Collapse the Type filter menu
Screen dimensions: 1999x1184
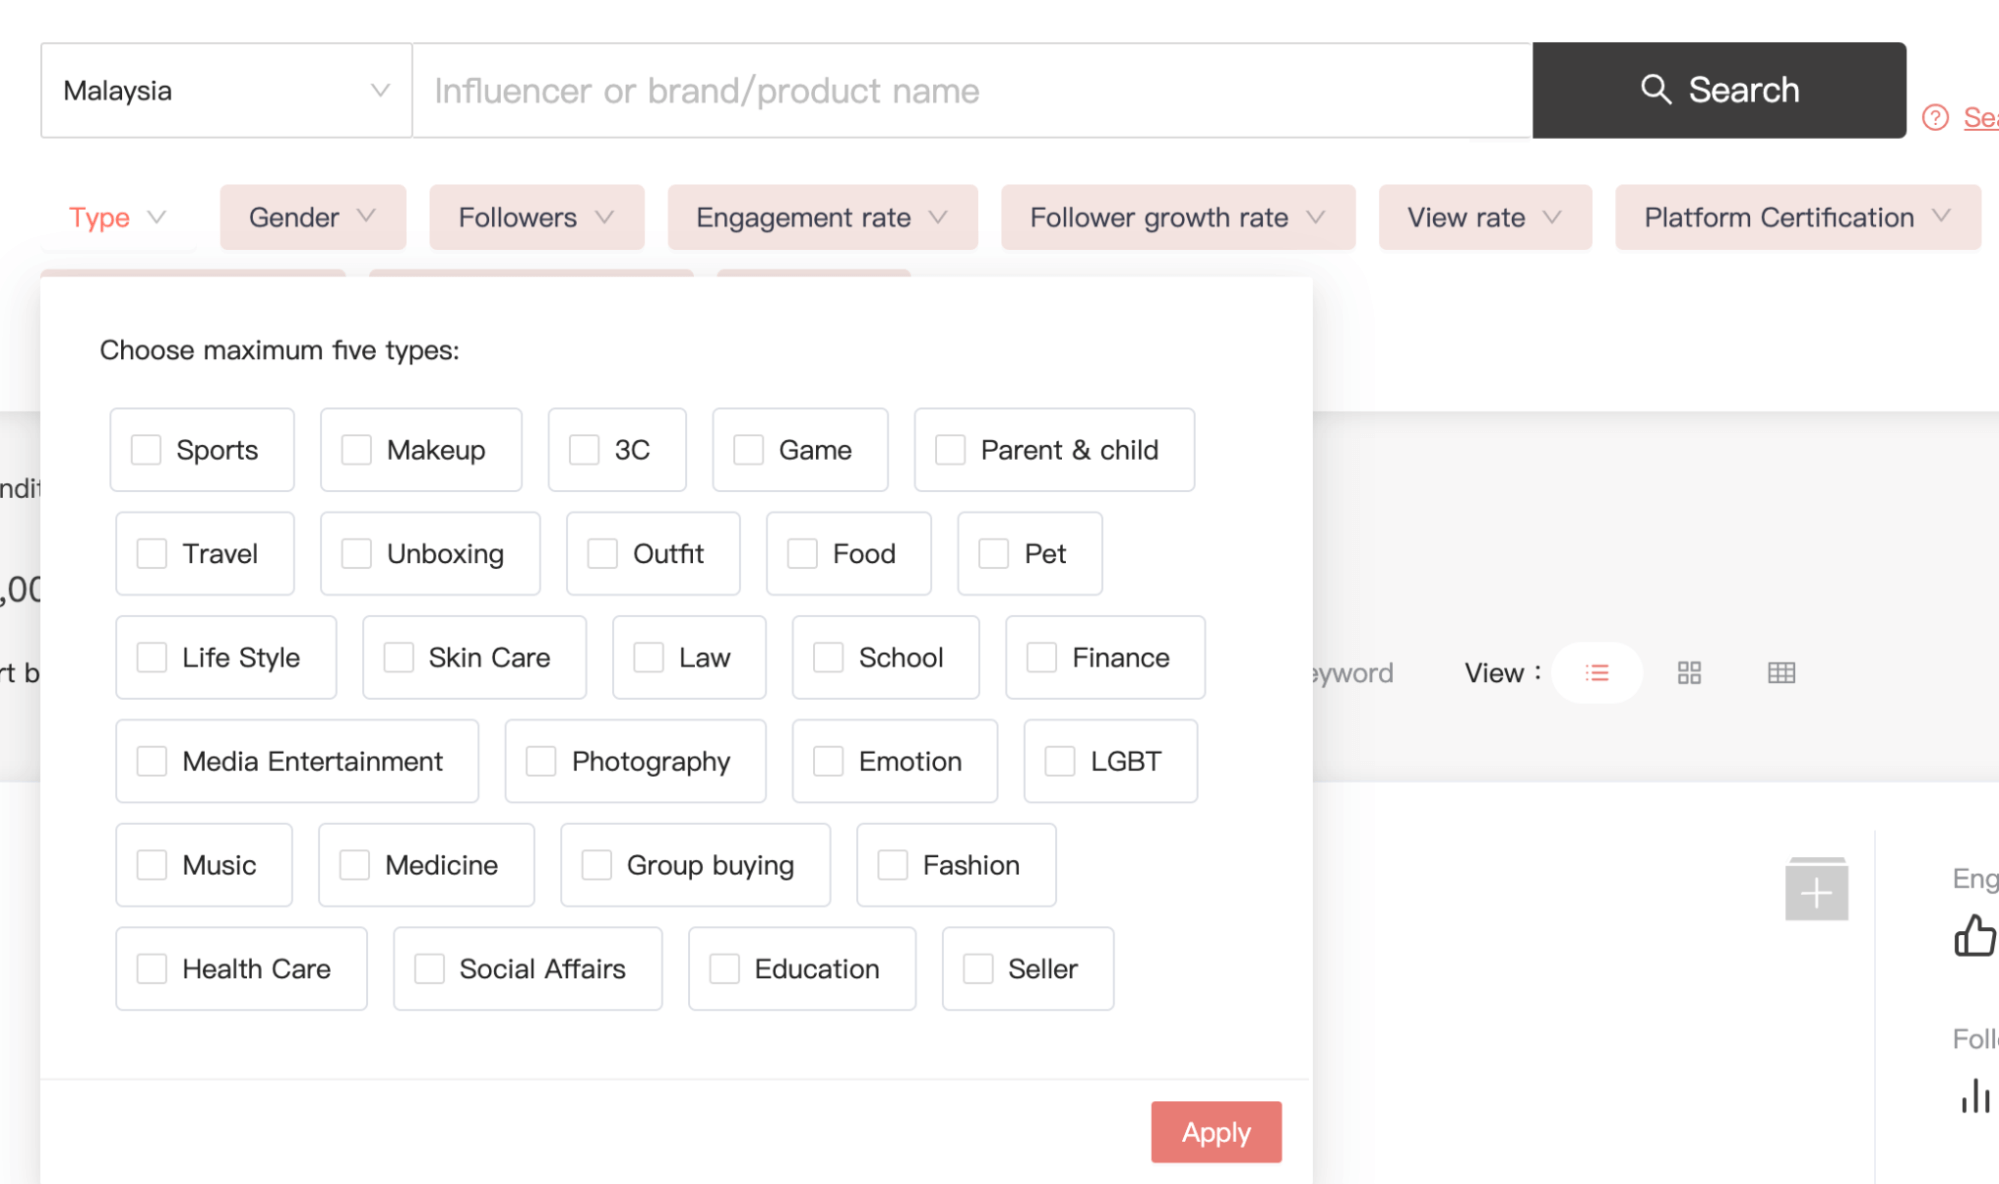[118, 217]
